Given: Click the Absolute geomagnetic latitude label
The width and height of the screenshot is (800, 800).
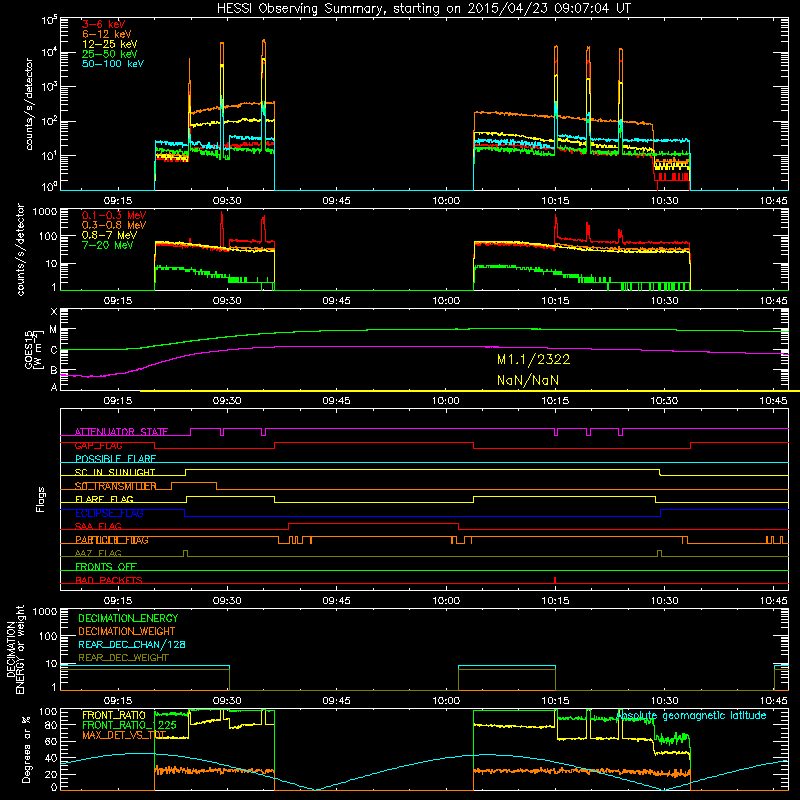Looking at the screenshot, I should pos(691,716).
